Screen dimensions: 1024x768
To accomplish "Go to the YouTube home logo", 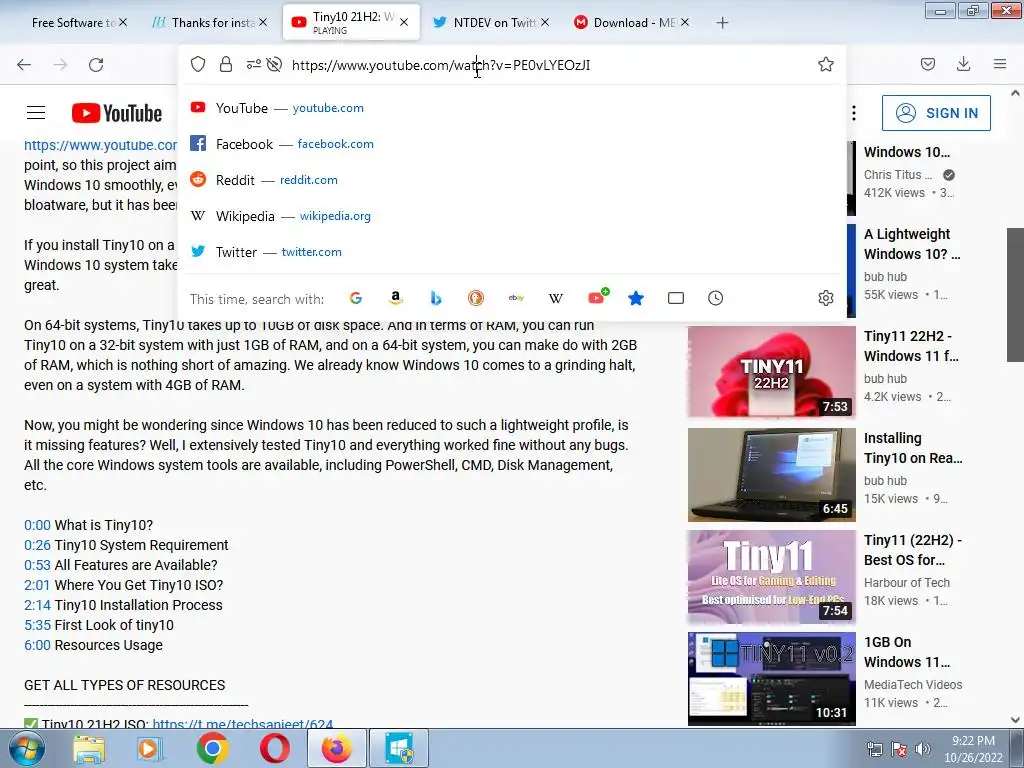I will tap(117, 113).
